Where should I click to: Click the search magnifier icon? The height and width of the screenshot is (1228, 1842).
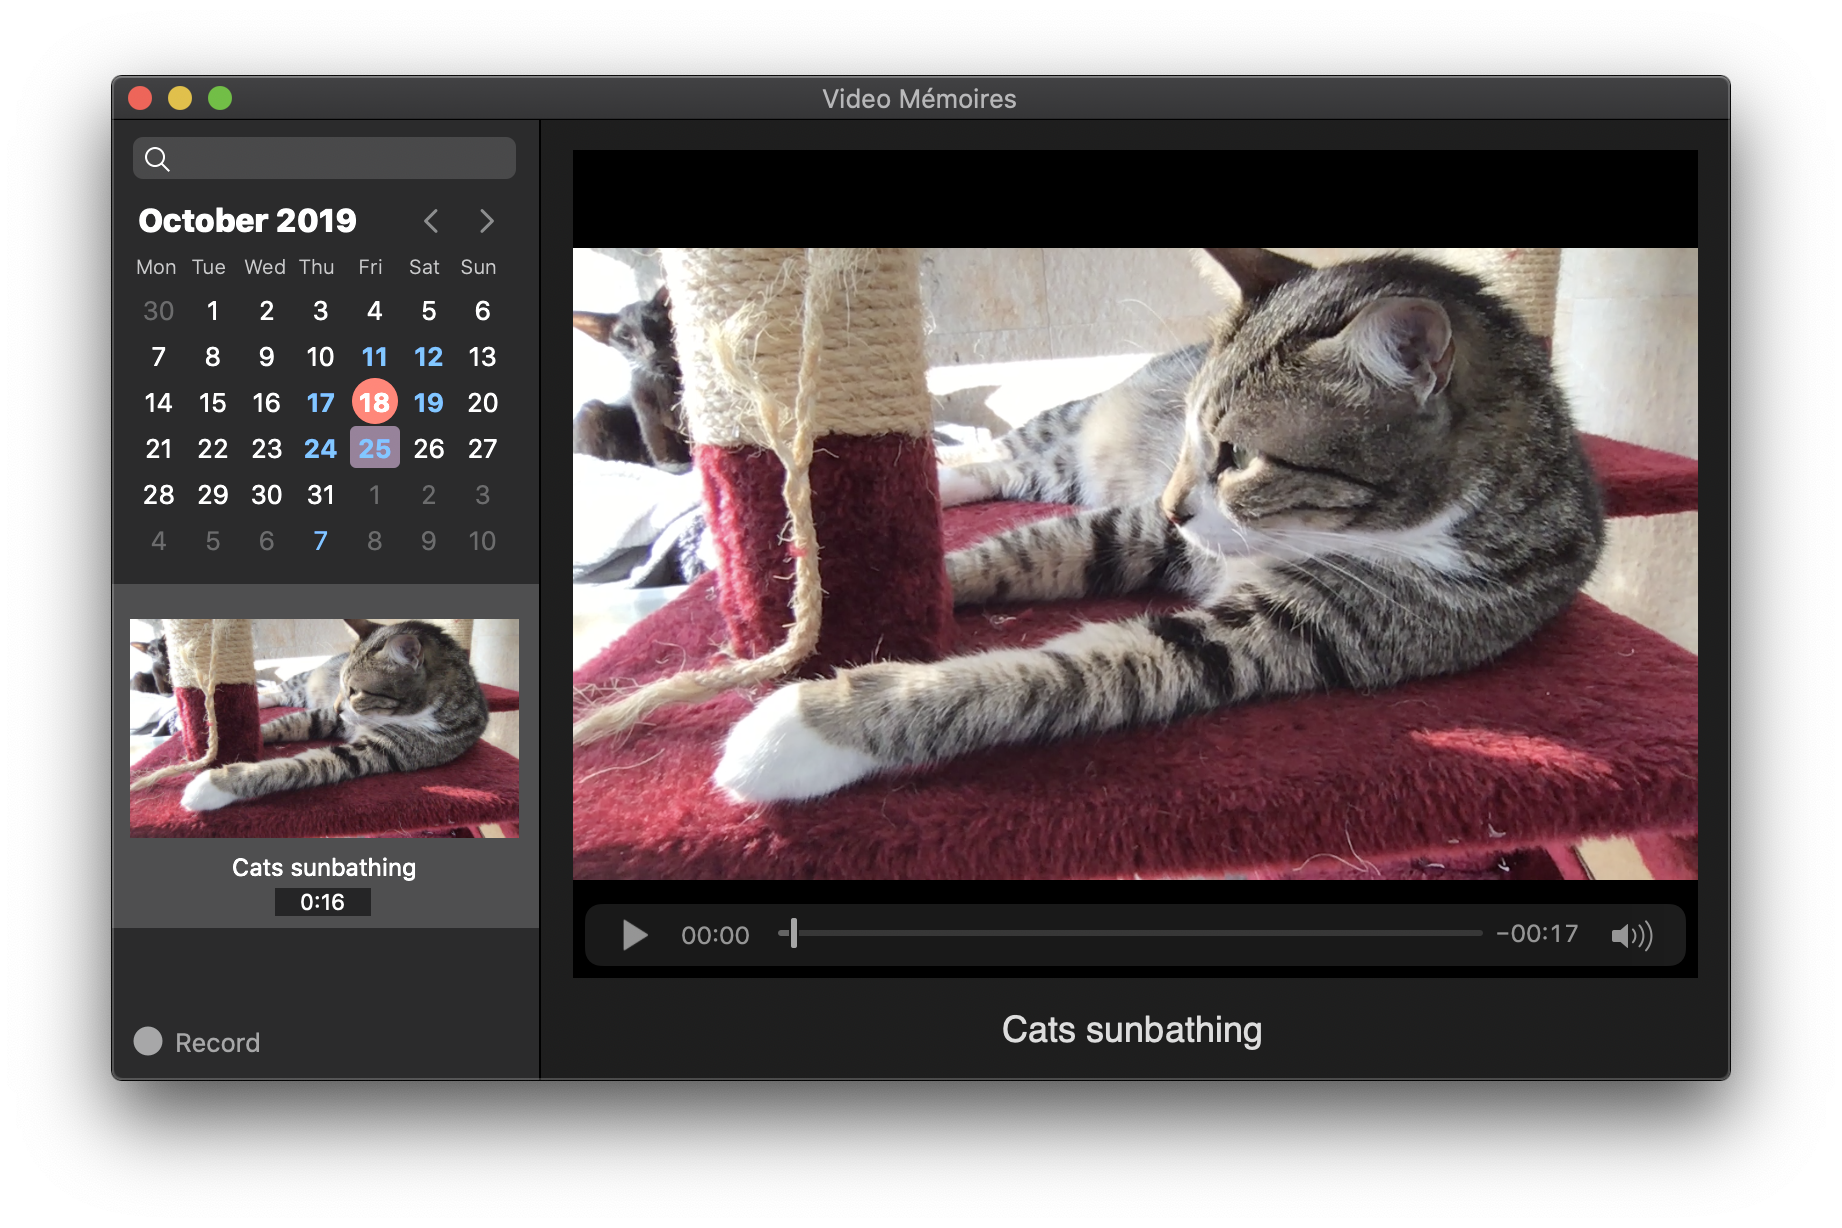tap(158, 158)
